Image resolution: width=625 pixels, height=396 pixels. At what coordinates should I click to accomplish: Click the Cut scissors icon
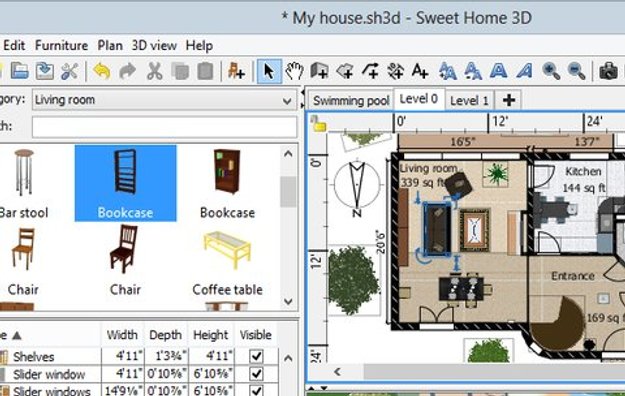(x=154, y=71)
